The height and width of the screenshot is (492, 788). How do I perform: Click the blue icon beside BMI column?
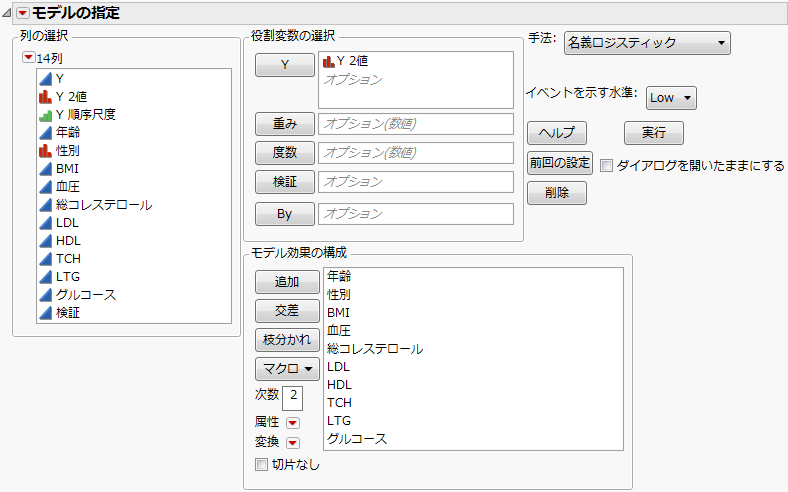pos(45,169)
